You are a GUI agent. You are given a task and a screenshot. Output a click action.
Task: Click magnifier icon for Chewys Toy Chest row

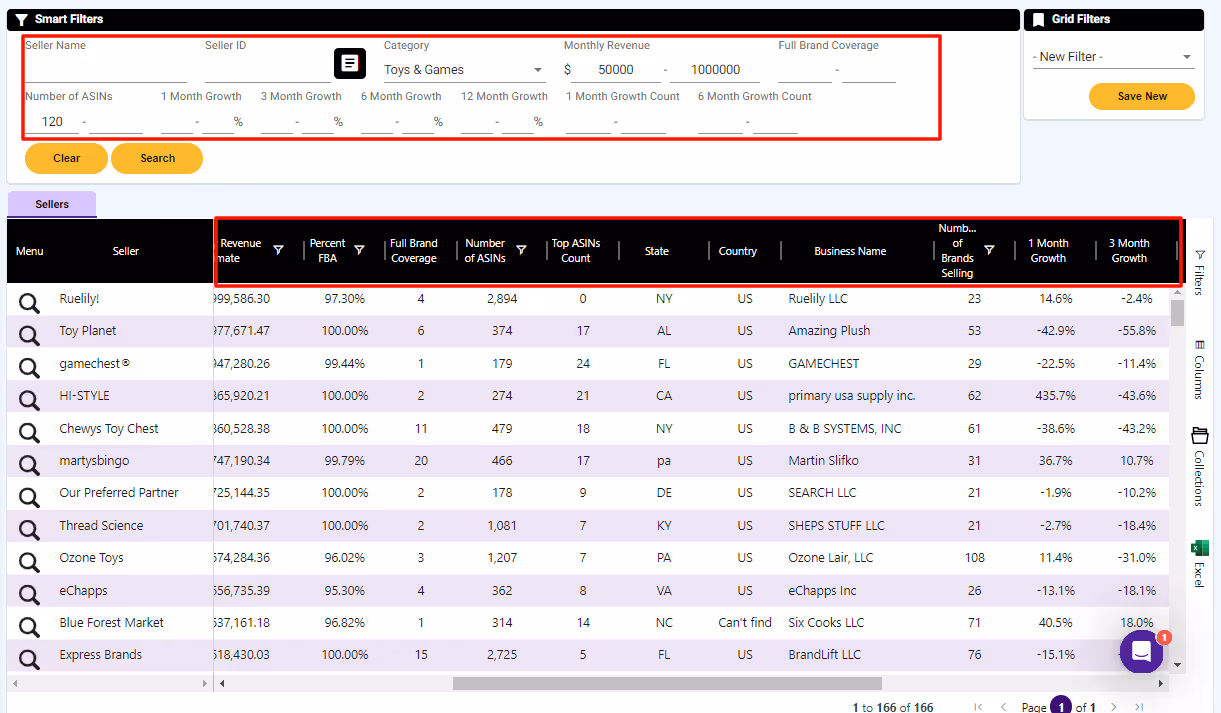click(x=29, y=433)
